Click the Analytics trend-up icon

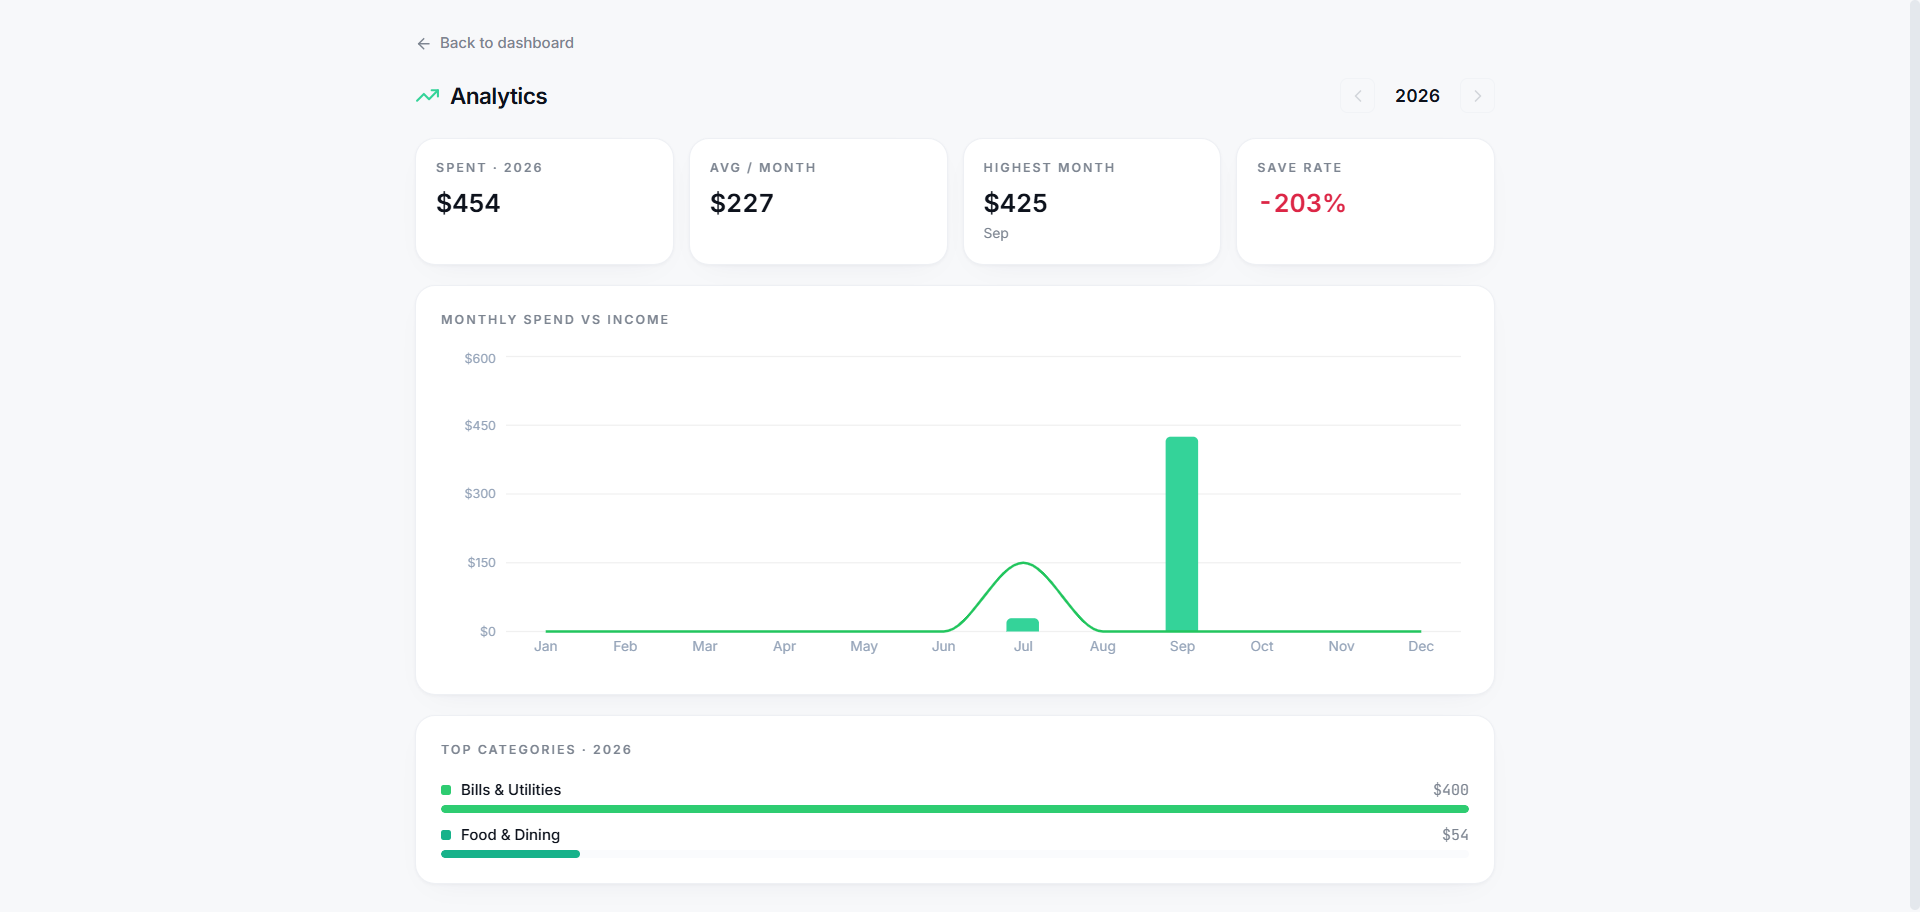428,96
